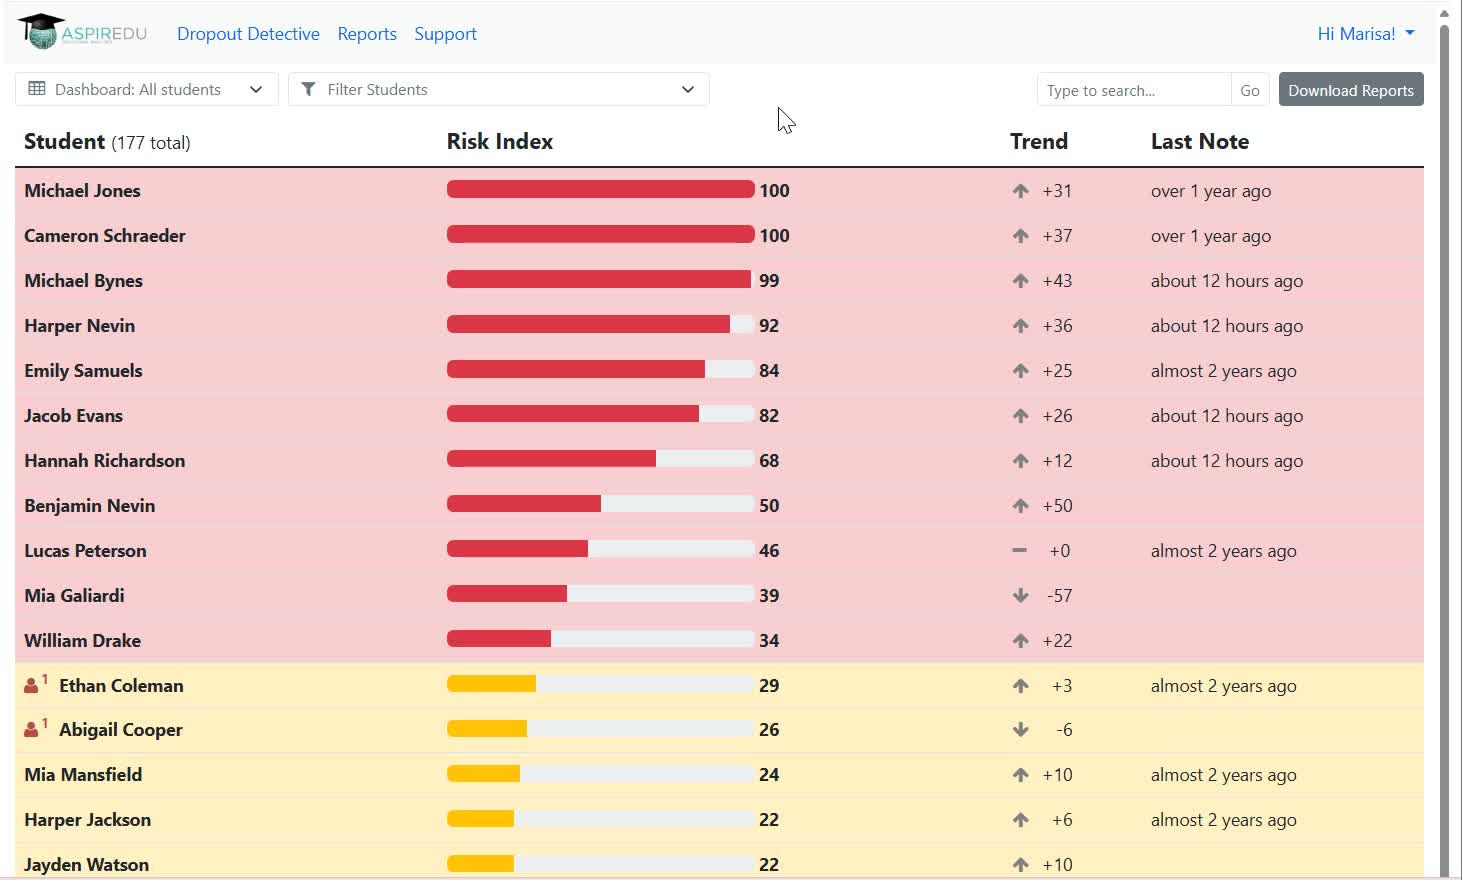Click the up trend arrow for Harper Nevin
The image size is (1462, 880).
[x=1020, y=325]
